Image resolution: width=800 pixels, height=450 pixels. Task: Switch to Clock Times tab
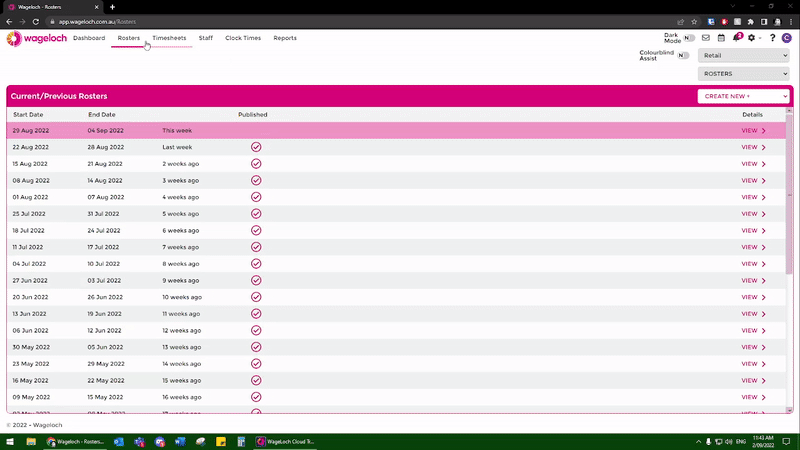(243, 38)
